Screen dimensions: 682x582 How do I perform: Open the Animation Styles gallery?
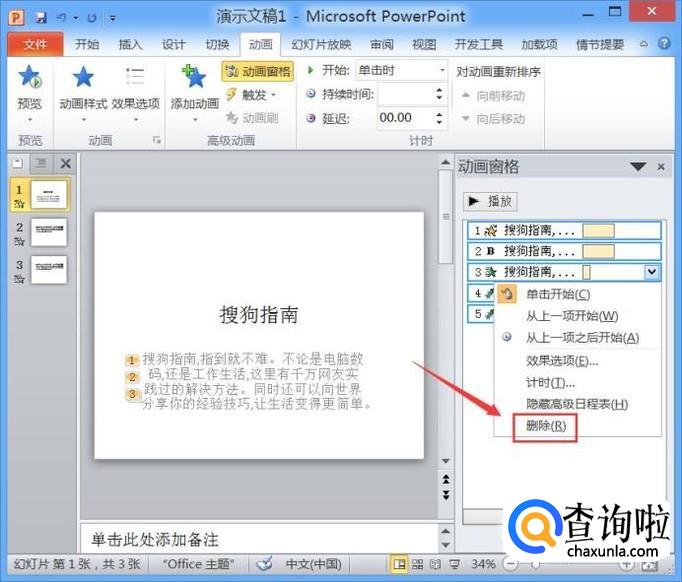point(83,91)
